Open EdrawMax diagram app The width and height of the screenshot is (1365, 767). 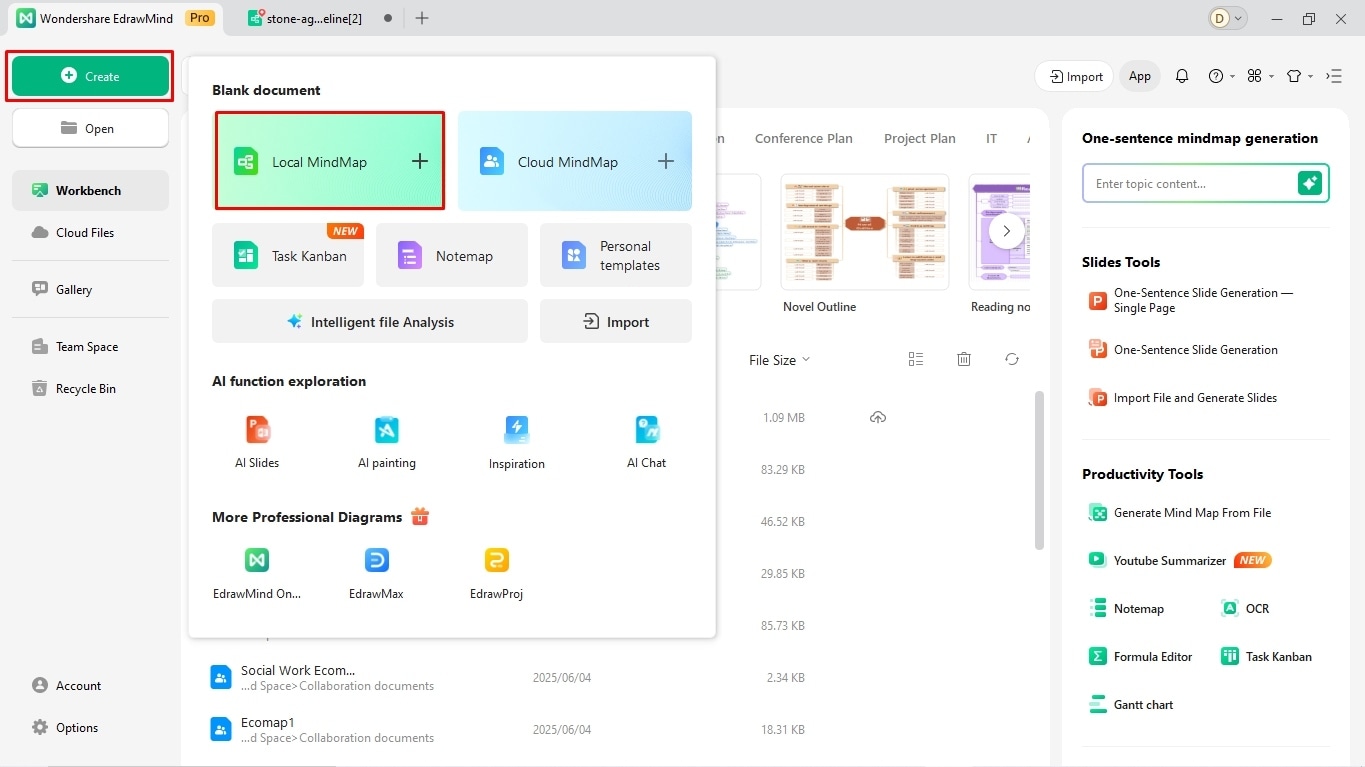[377, 573]
